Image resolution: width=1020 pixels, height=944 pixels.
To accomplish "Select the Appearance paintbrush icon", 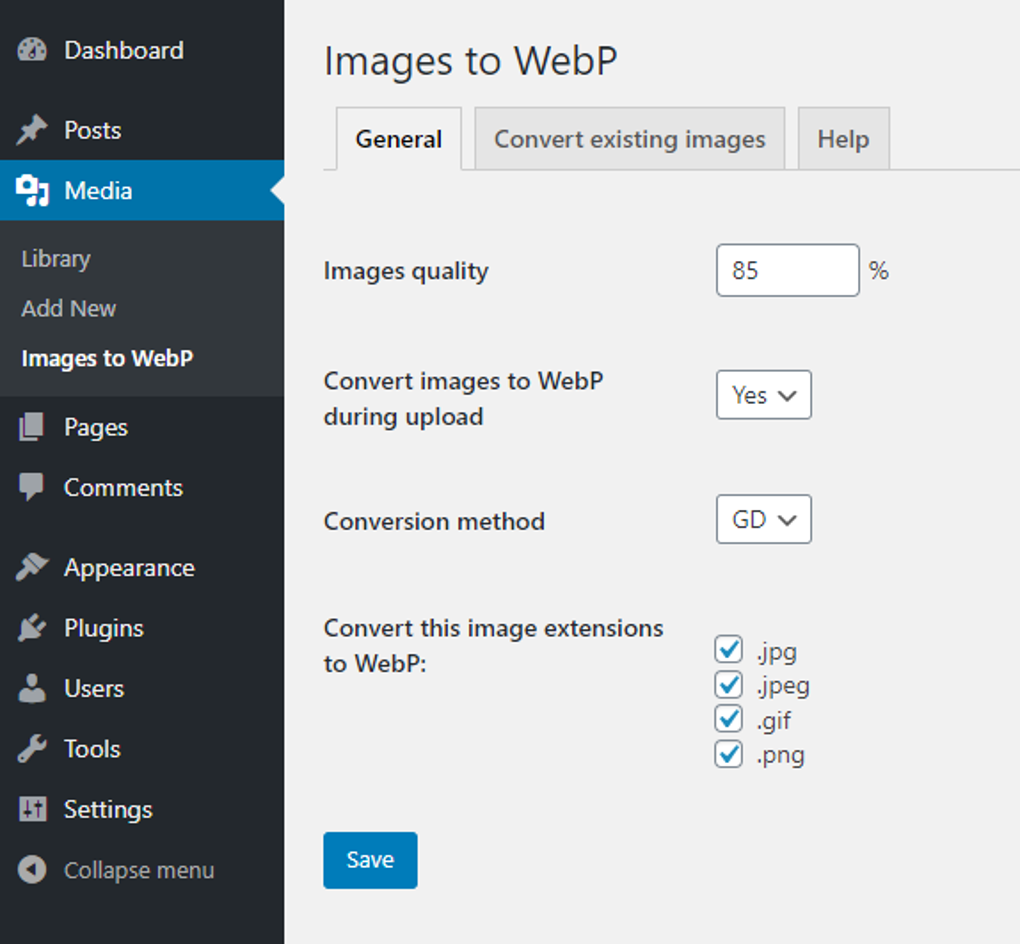I will (x=32, y=567).
